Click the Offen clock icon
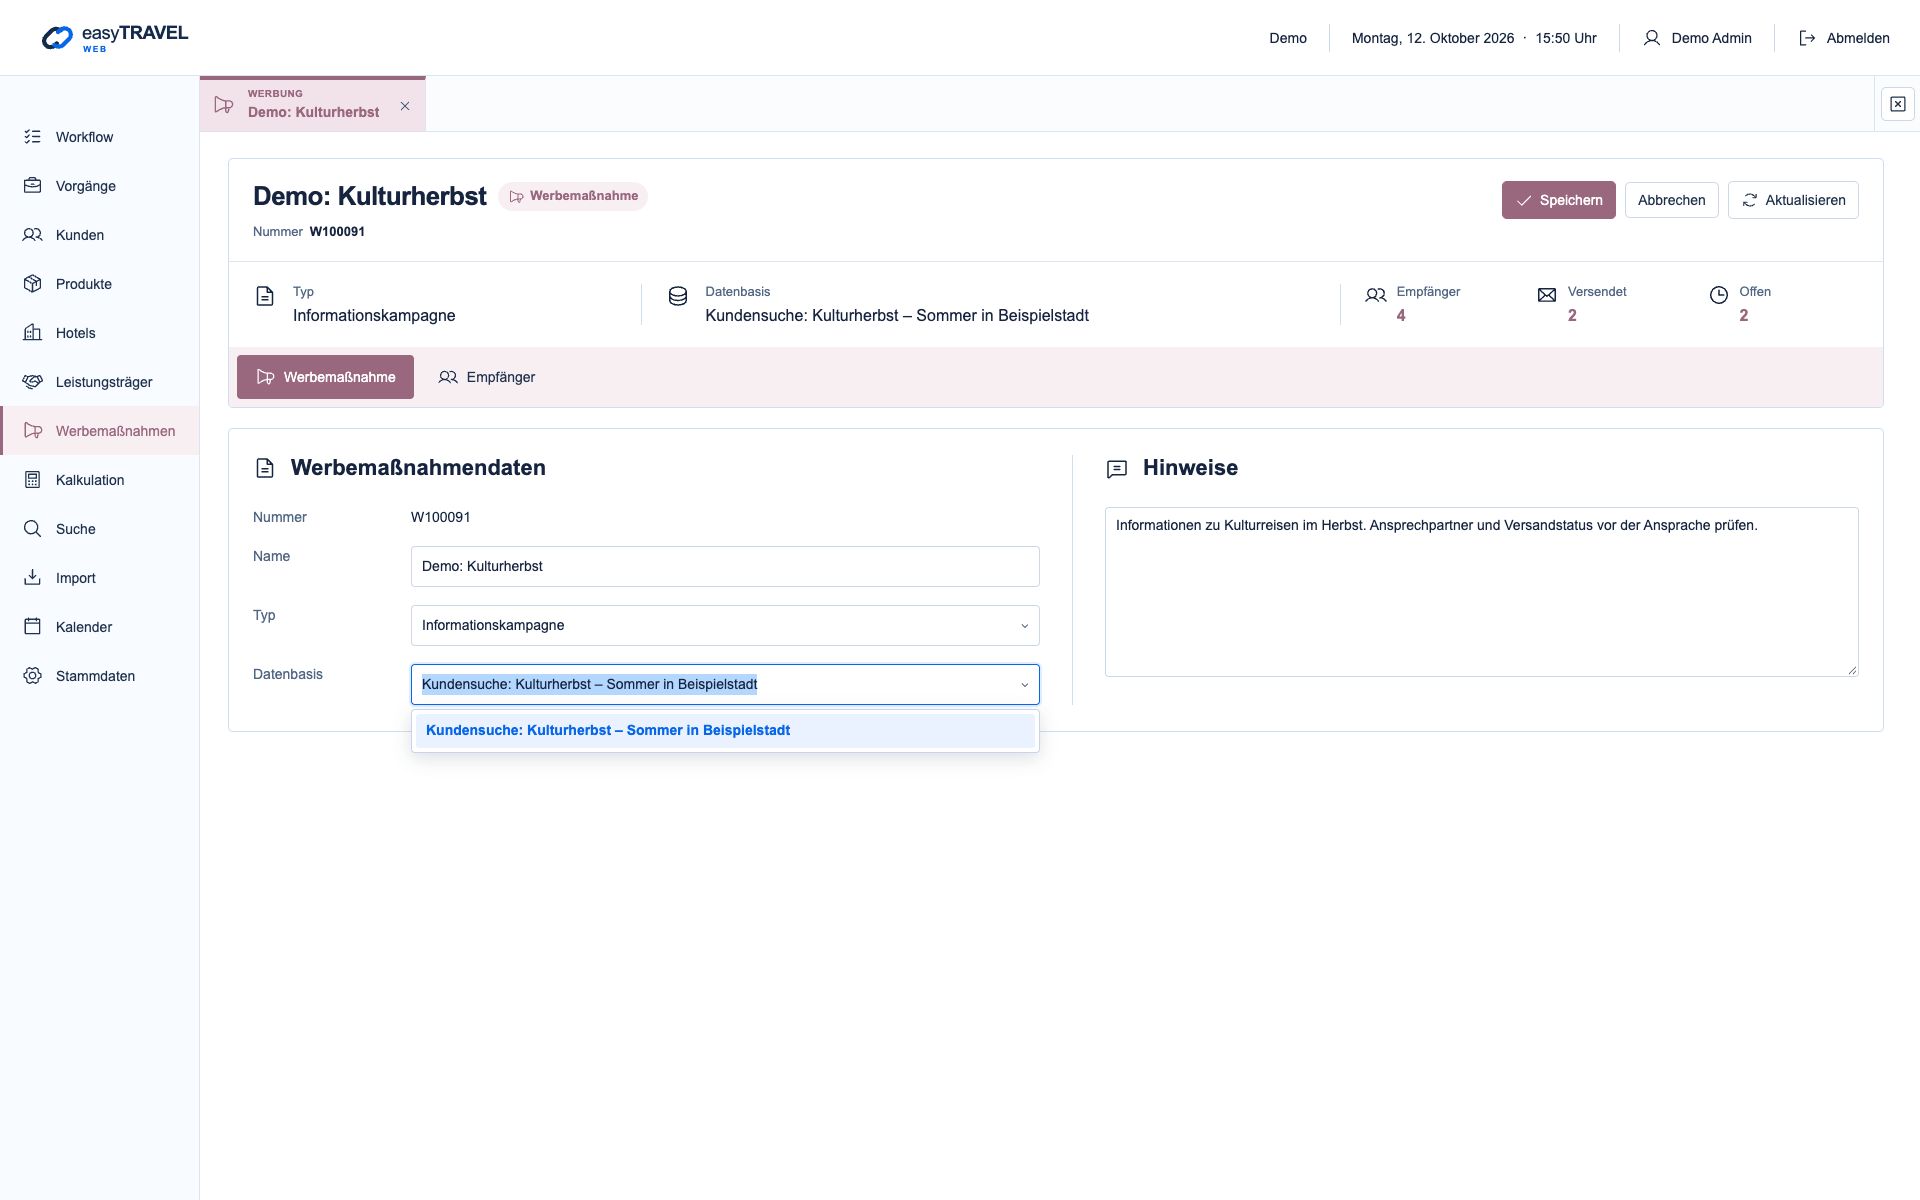The height and width of the screenshot is (1200, 1920). (x=1718, y=295)
